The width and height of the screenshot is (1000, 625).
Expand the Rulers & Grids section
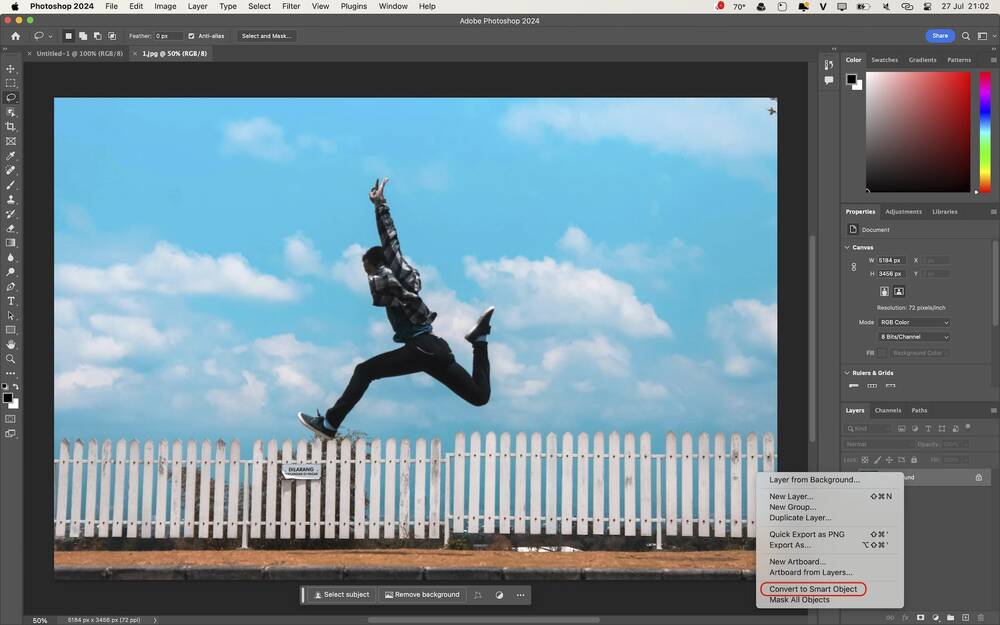[x=848, y=372]
